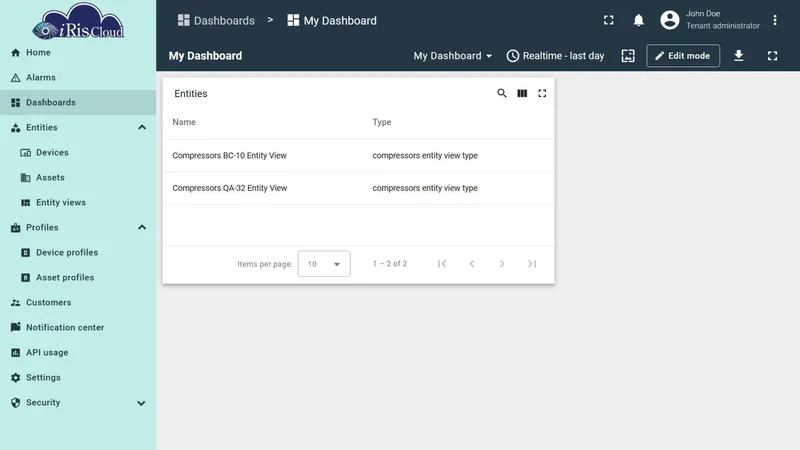Click the download dashboard icon

click(738, 56)
